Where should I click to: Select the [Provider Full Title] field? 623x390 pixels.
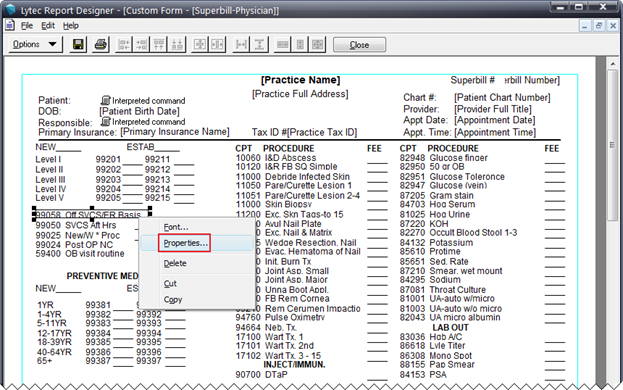(493, 109)
